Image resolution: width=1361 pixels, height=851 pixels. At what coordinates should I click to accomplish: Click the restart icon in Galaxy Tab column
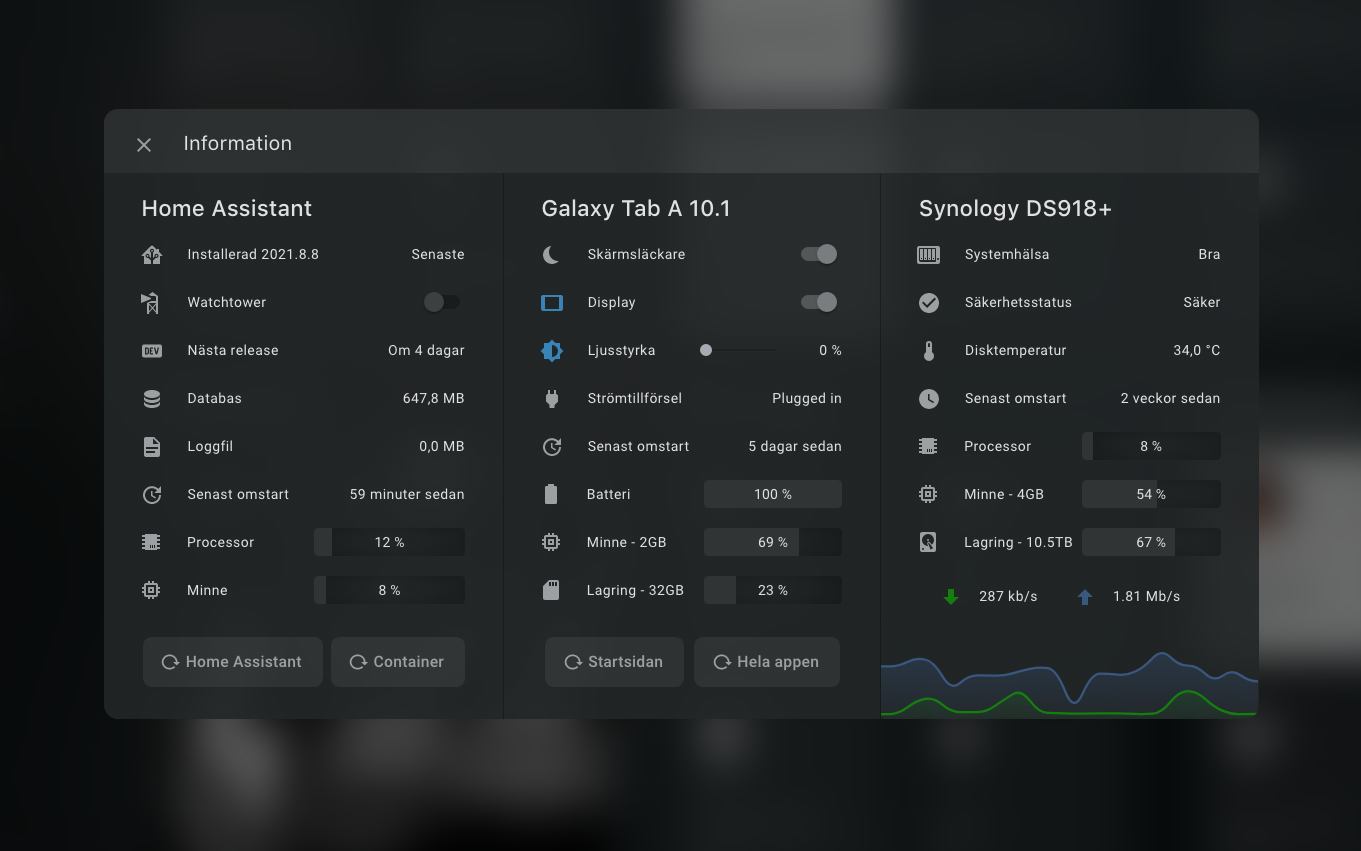[552, 447]
